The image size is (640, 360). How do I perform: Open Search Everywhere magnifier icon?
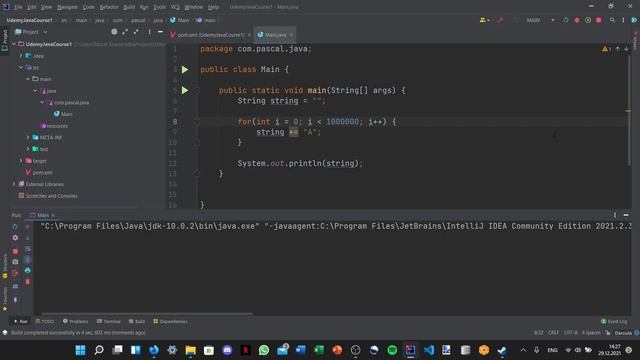point(612,20)
